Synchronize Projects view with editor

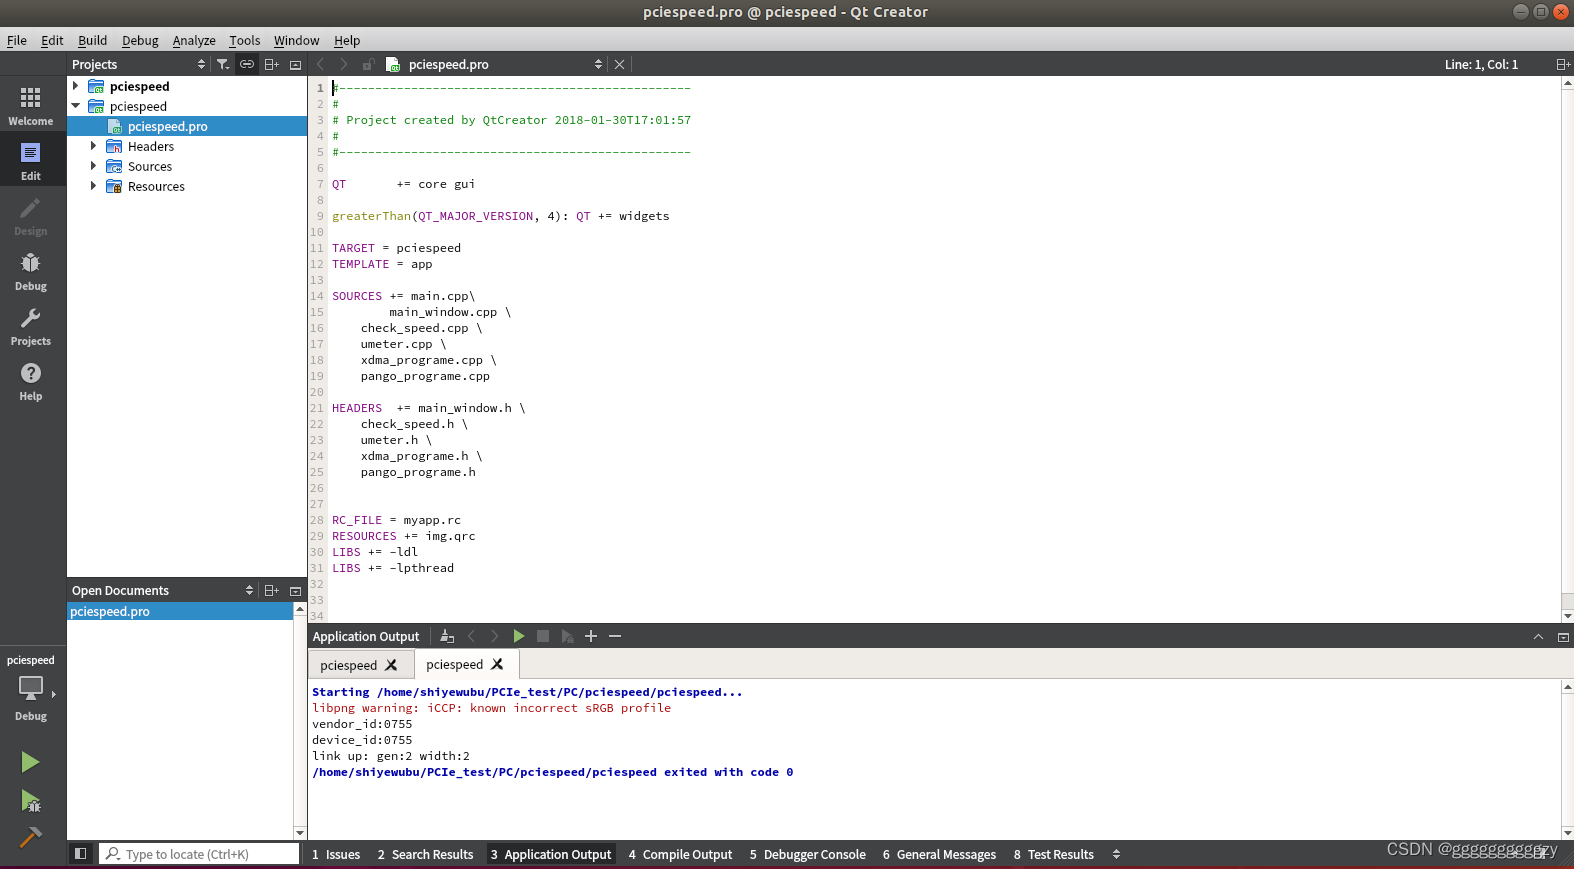coord(246,64)
